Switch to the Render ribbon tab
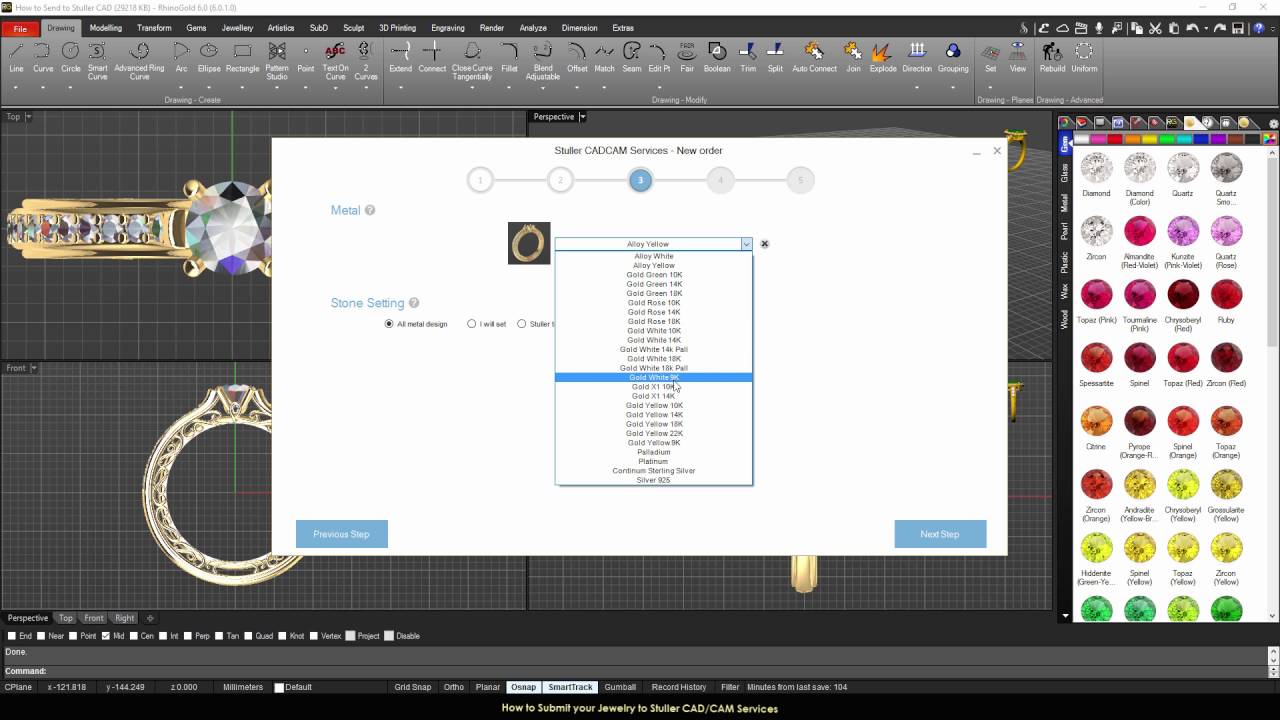 [x=492, y=28]
